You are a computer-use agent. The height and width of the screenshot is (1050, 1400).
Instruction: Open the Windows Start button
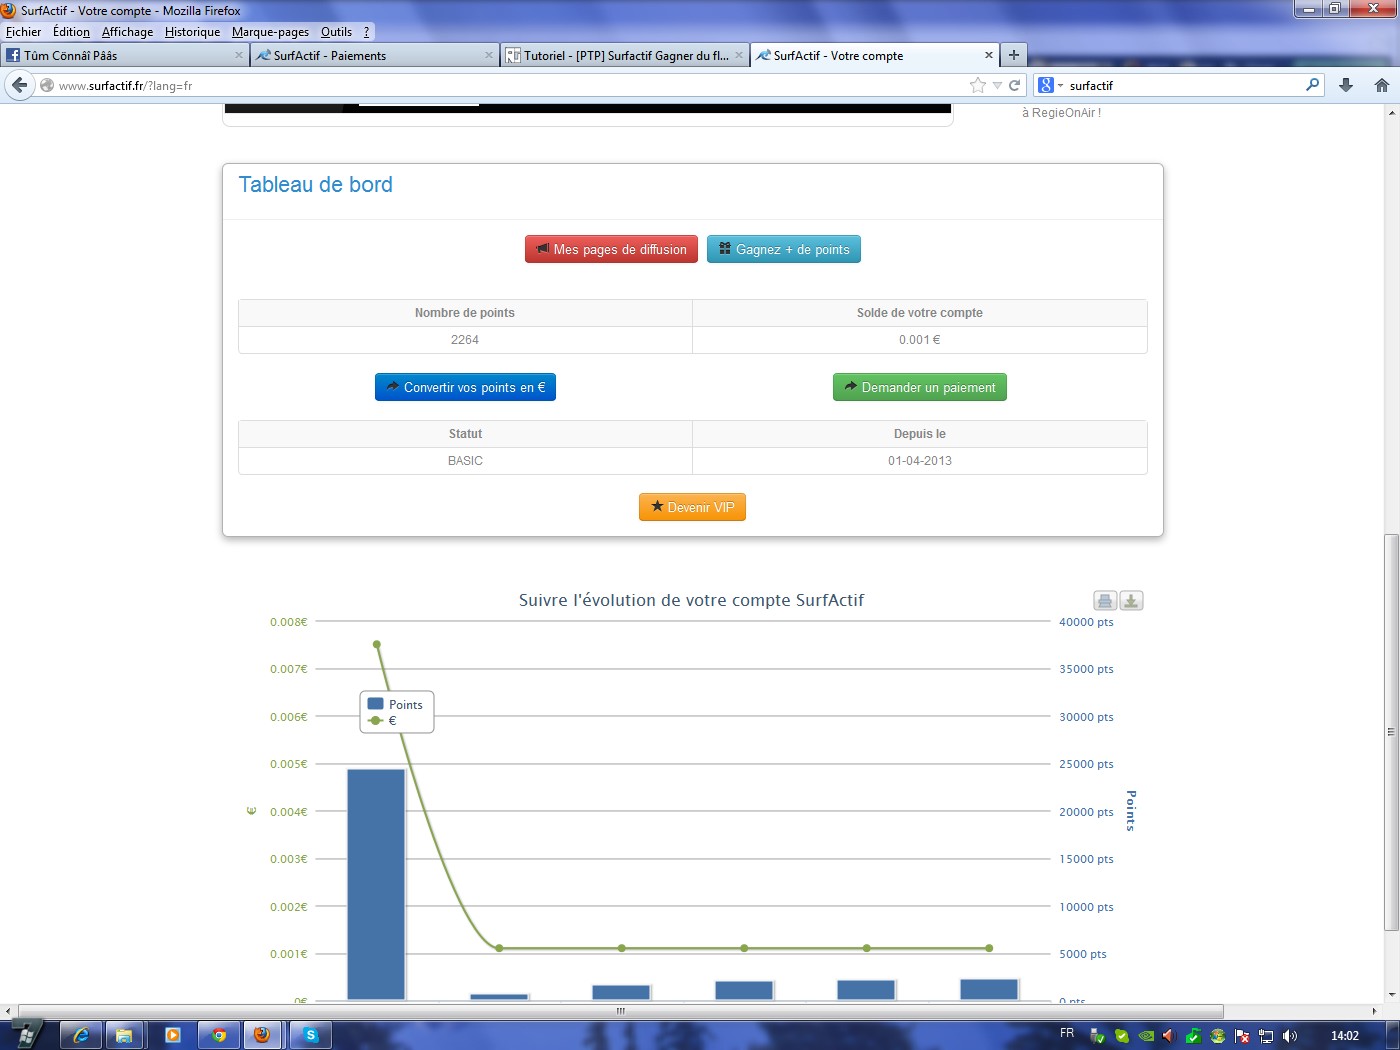click(x=27, y=1035)
